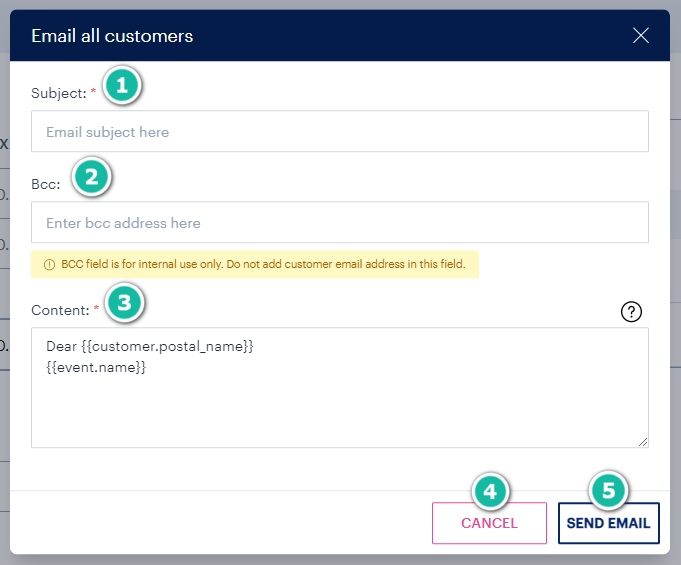Open the content help question-mark icon
Viewport: 681px width, 565px height.
pos(631,311)
